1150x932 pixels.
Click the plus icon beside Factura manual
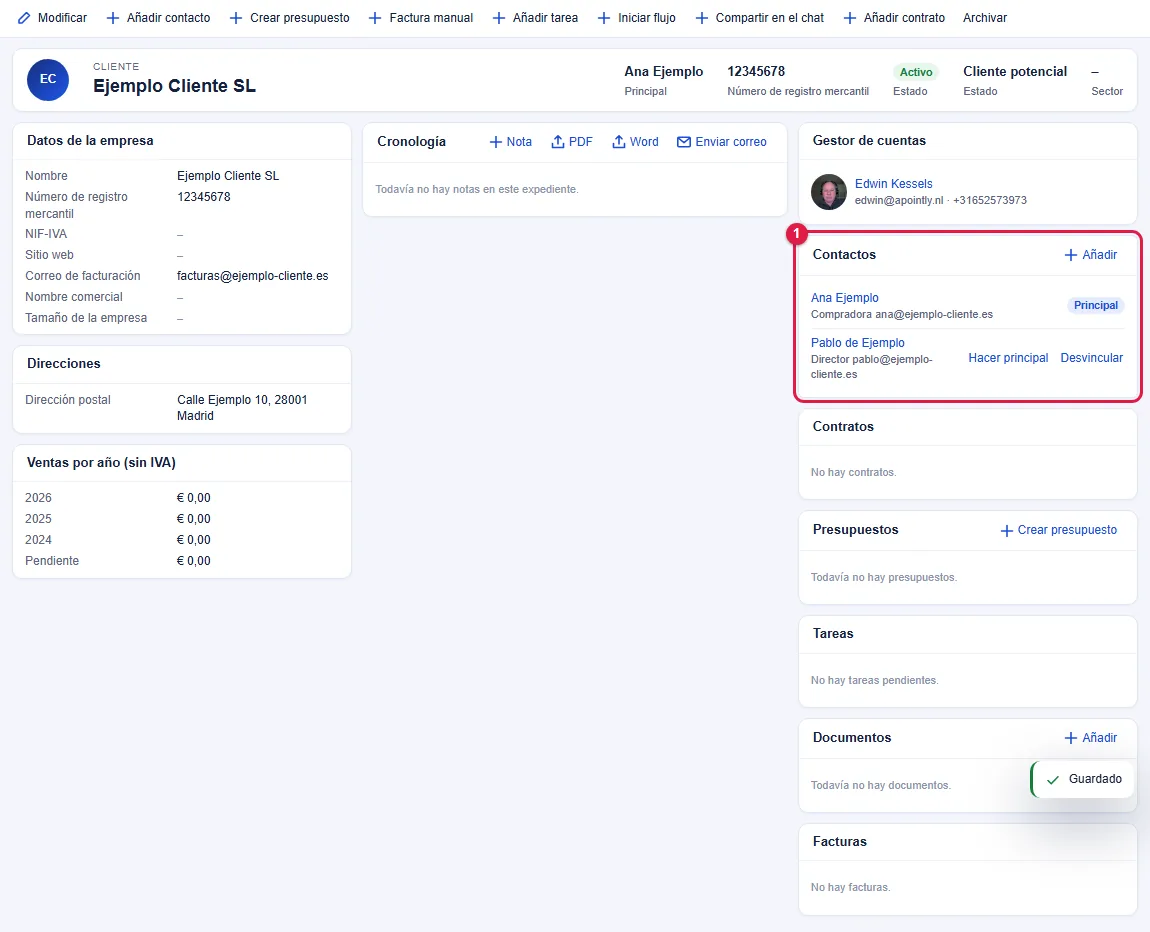pyautogui.click(x=375, y=18)
